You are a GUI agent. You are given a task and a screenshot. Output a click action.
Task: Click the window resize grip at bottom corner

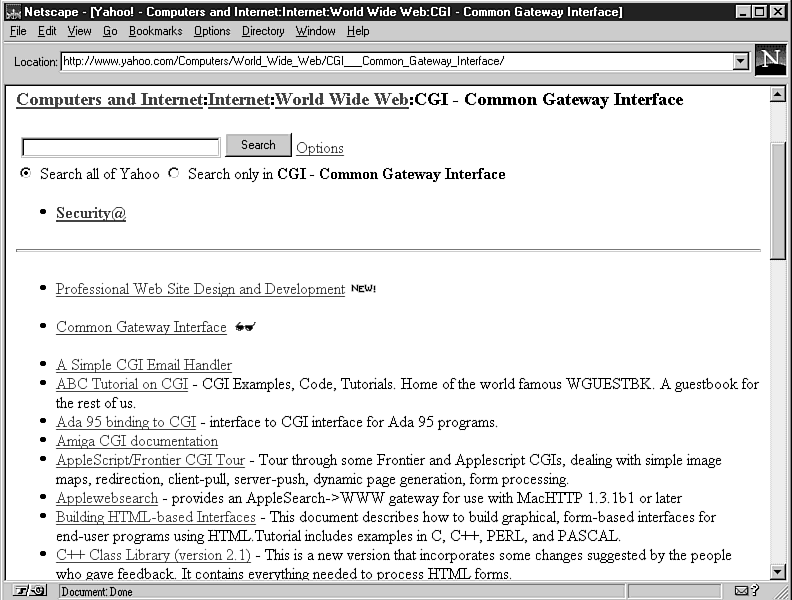[782, 591]
